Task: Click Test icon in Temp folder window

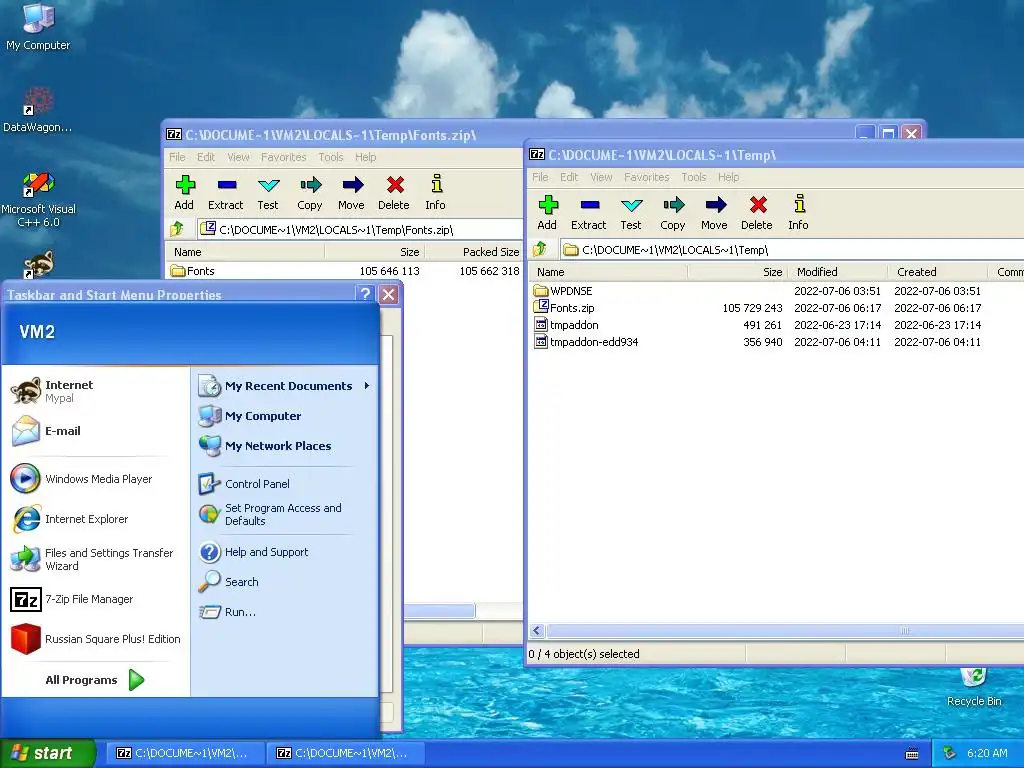Action: tap(631, 205)
